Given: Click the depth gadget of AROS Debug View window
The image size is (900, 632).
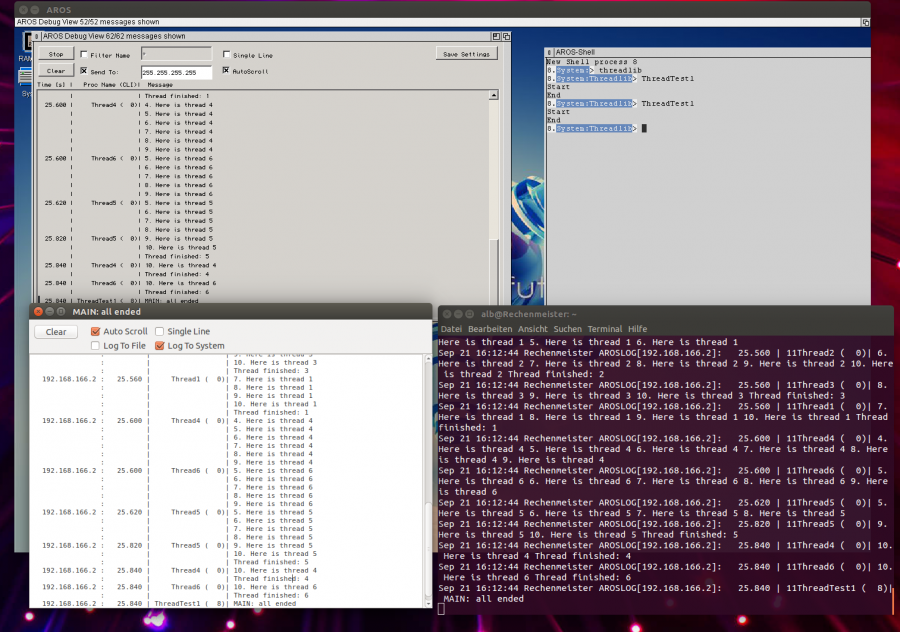Looking at the screenshot, I should [x=508, y=38].
